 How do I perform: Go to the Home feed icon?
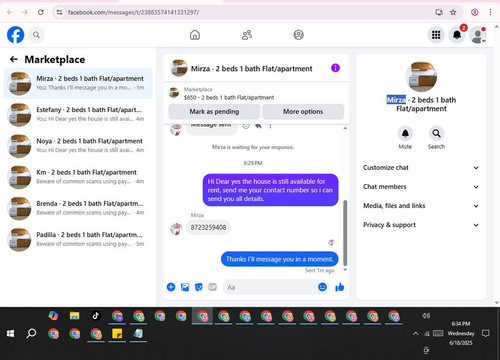point(195,35)
